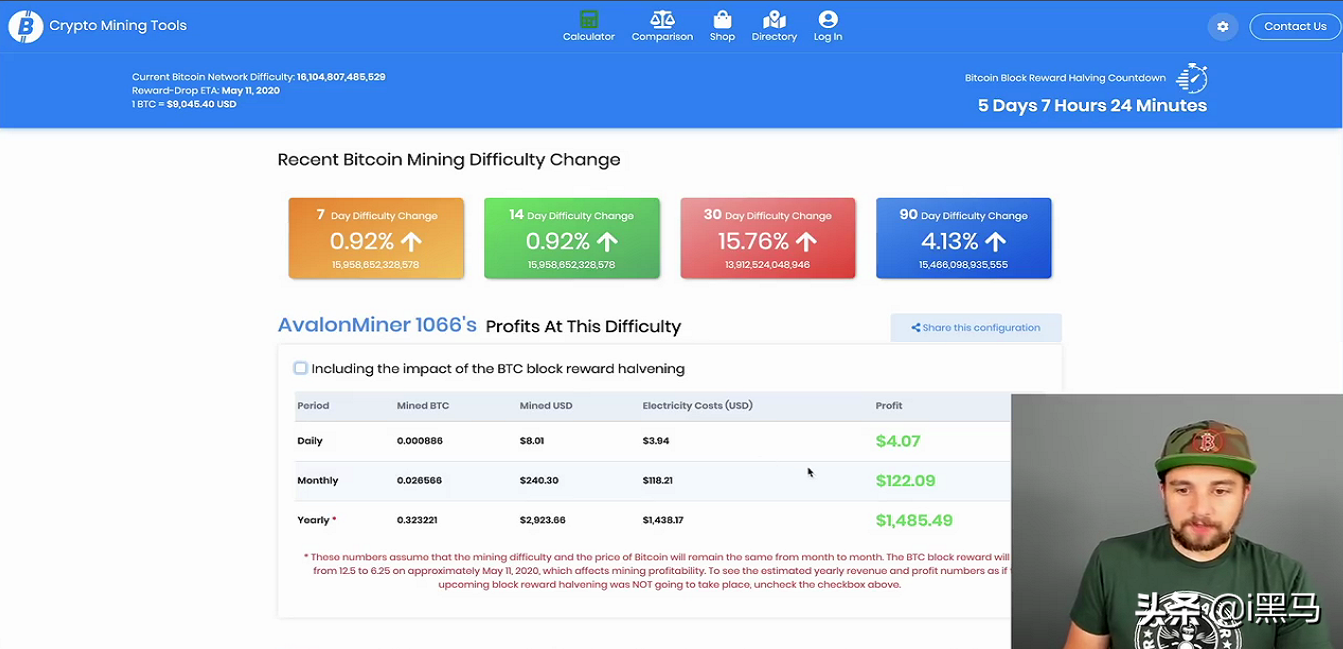Image resolution: width=1343 pixels, height=649 pixels.
Task: Select the 90 Day Difficulty Change card
Action: pos(964,238)
